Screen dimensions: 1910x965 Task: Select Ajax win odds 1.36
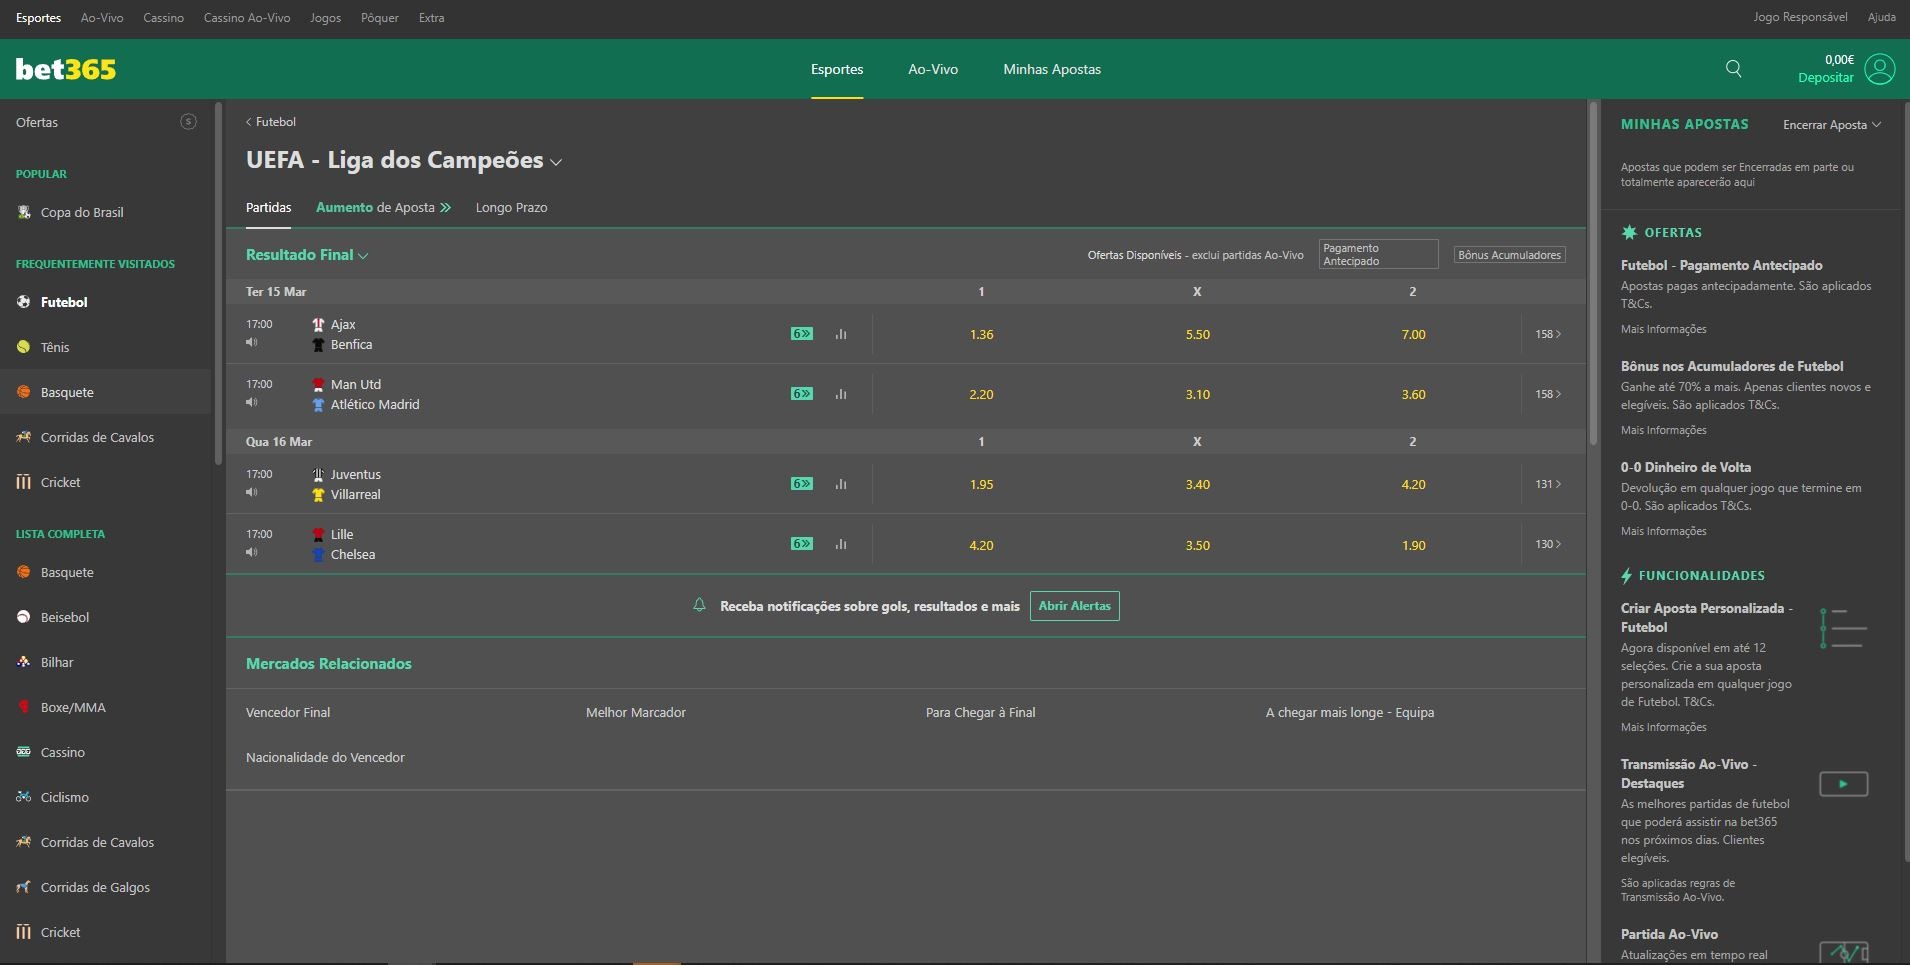[981, 335]
